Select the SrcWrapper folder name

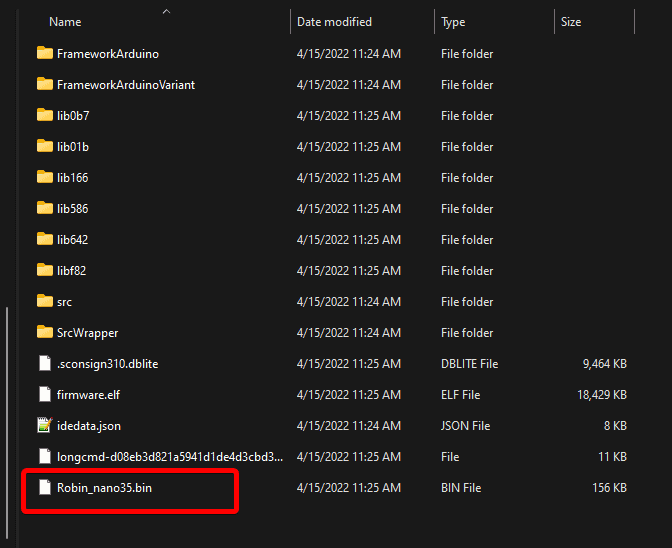(87, 333)
